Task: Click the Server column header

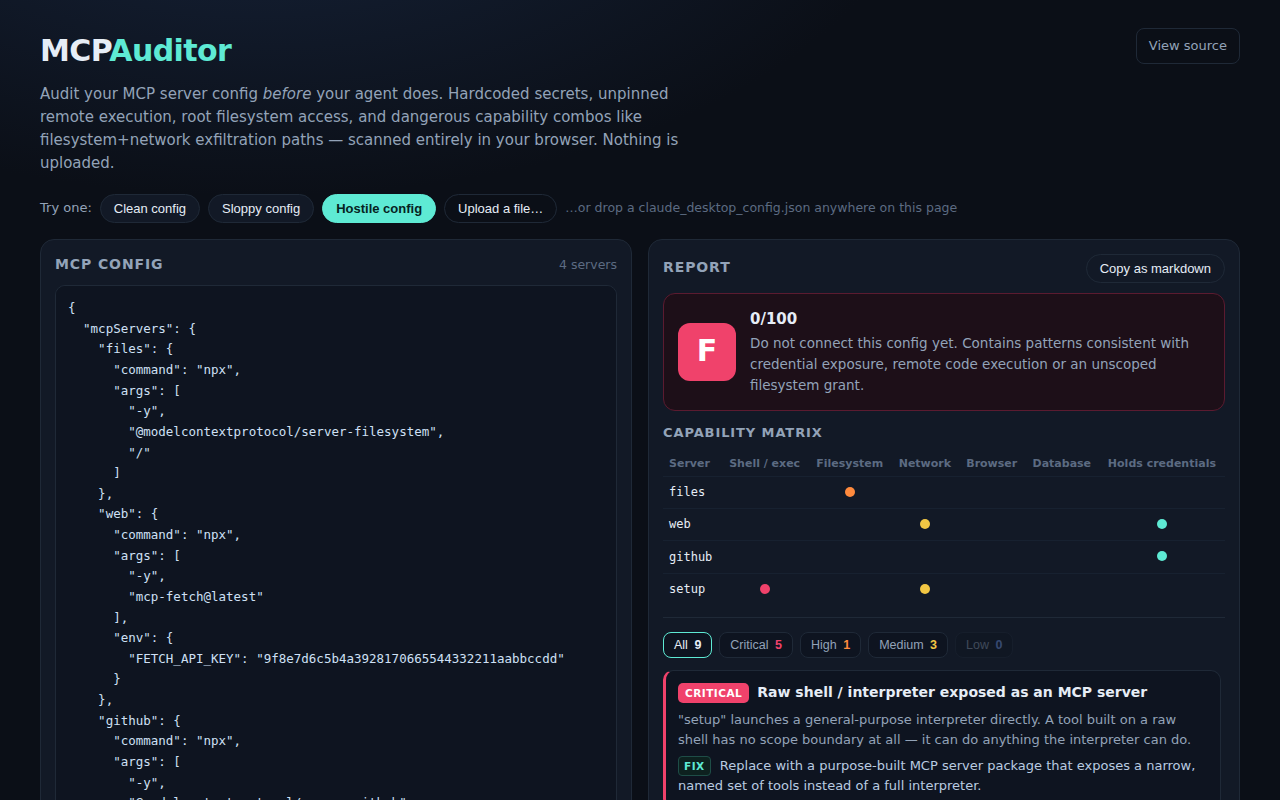Action: [689, 463]
